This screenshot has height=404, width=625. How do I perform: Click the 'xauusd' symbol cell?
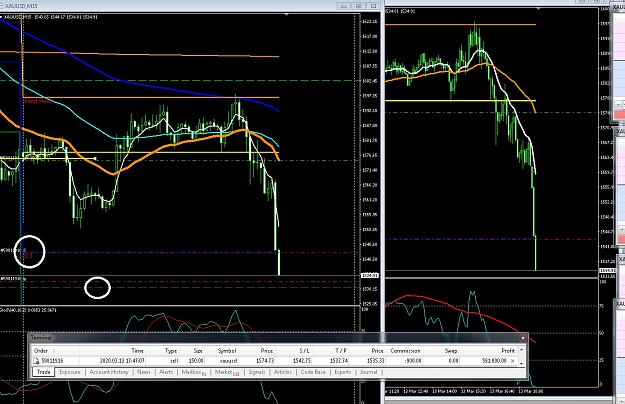[228, 361]
